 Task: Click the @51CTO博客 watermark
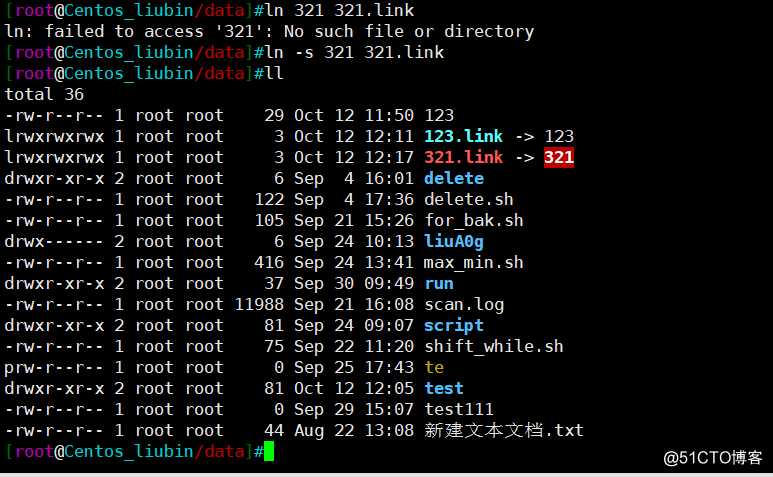coord(713,458)
